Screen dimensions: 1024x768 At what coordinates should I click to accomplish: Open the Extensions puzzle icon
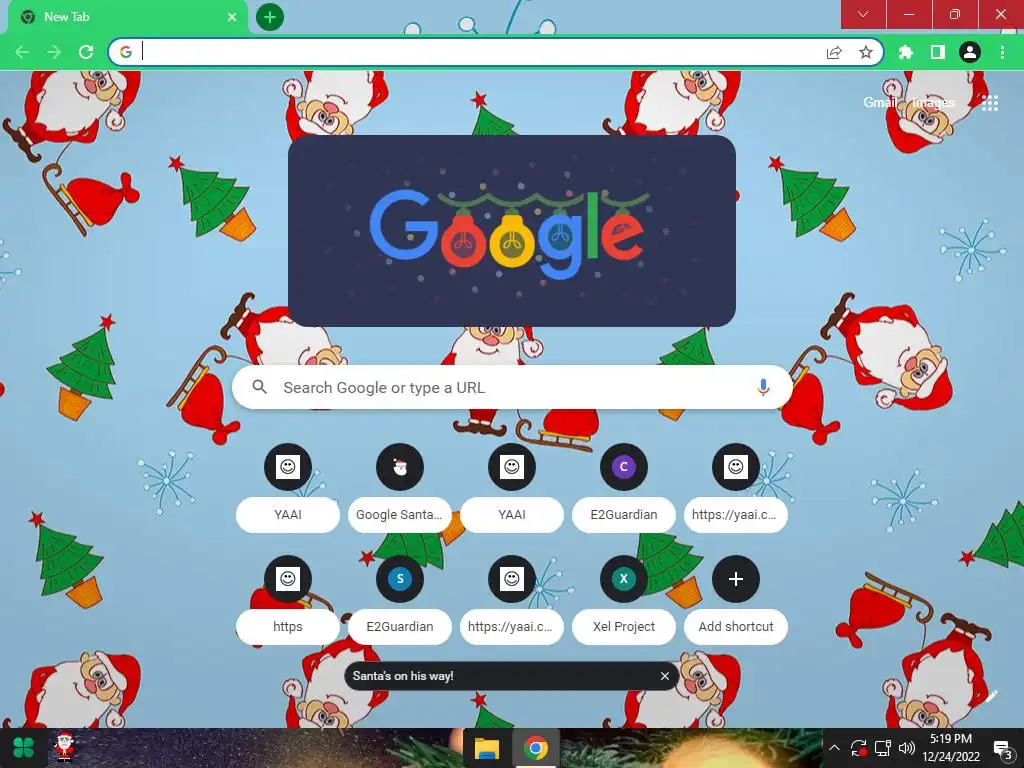906,52
